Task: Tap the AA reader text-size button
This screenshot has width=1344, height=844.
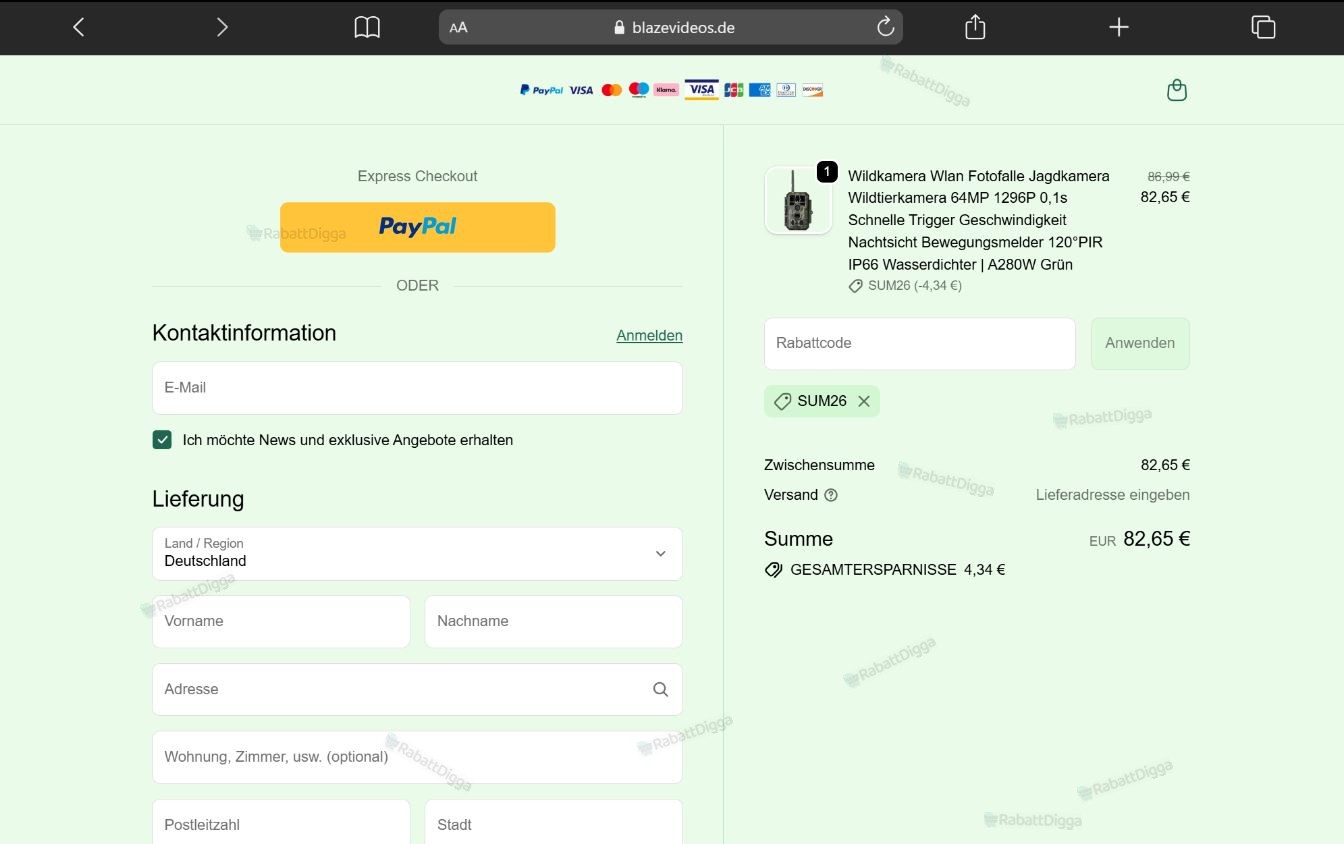Action: coord(458,28)
